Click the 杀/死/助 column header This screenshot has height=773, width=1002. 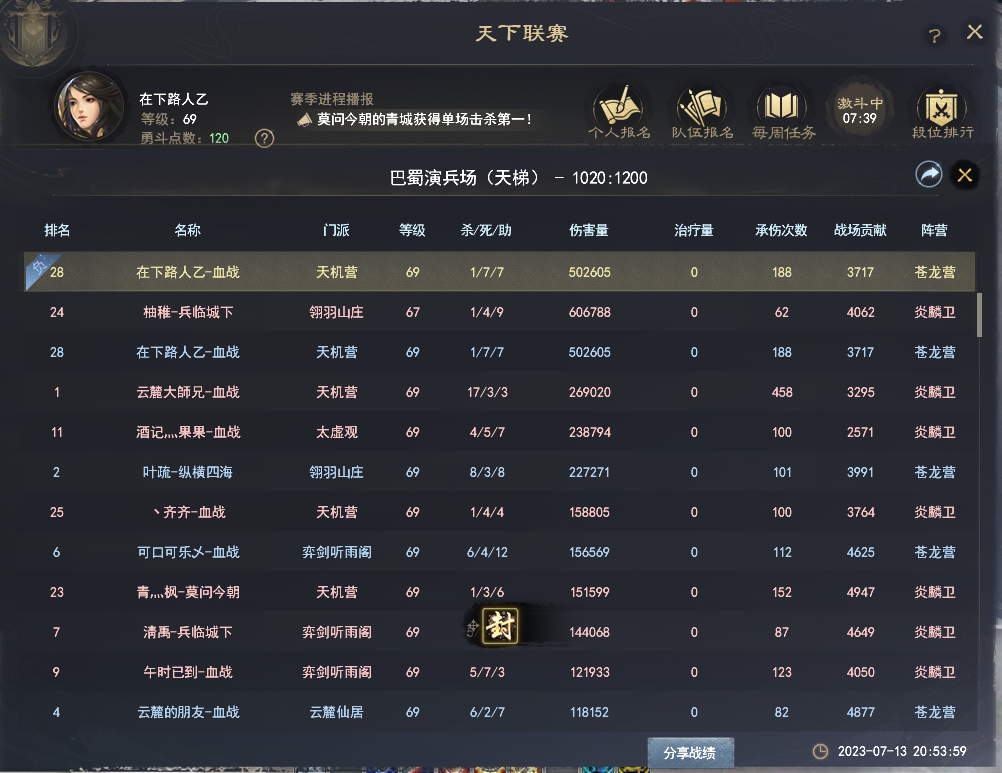[x=486, y=230]
